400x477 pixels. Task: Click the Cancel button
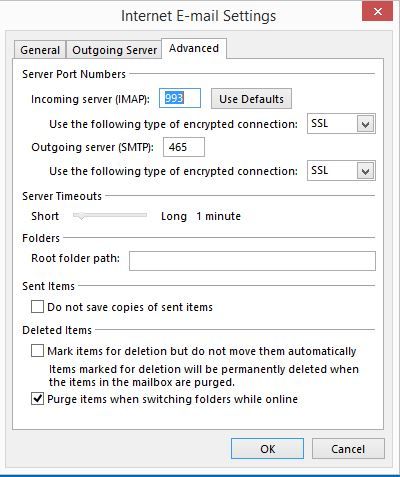click(x=348, y=449)
